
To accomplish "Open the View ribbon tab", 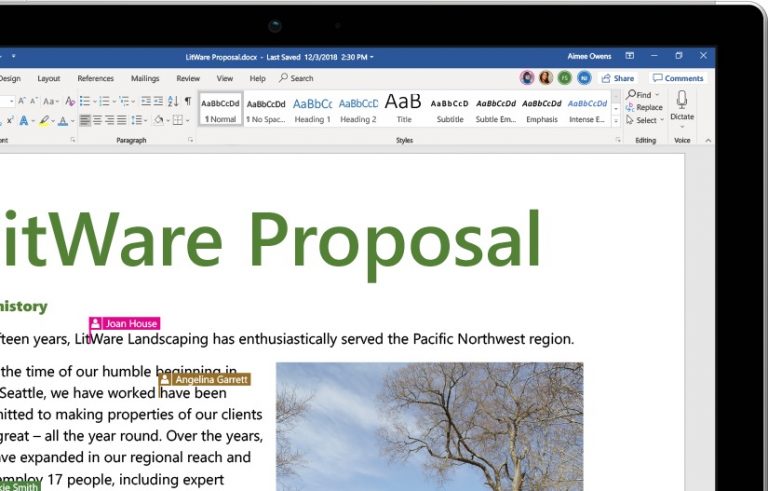I will [x=225, y=78].
